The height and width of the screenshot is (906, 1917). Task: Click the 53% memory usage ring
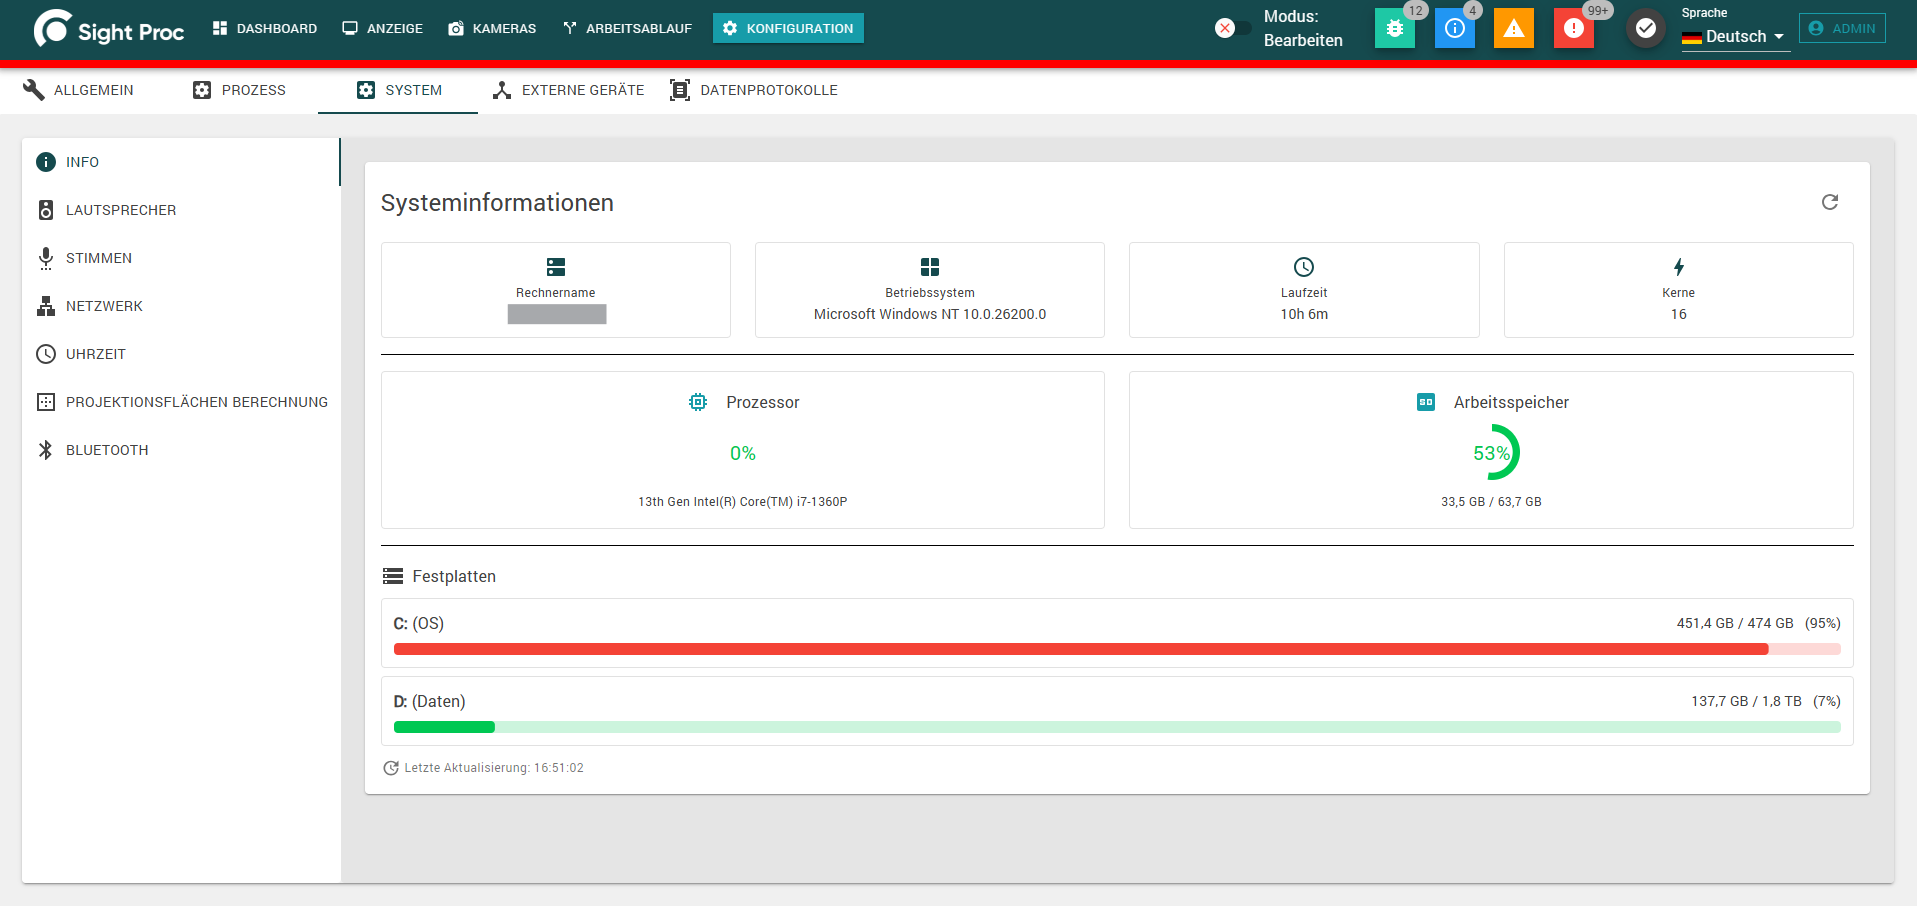[x=1491, y=453]
